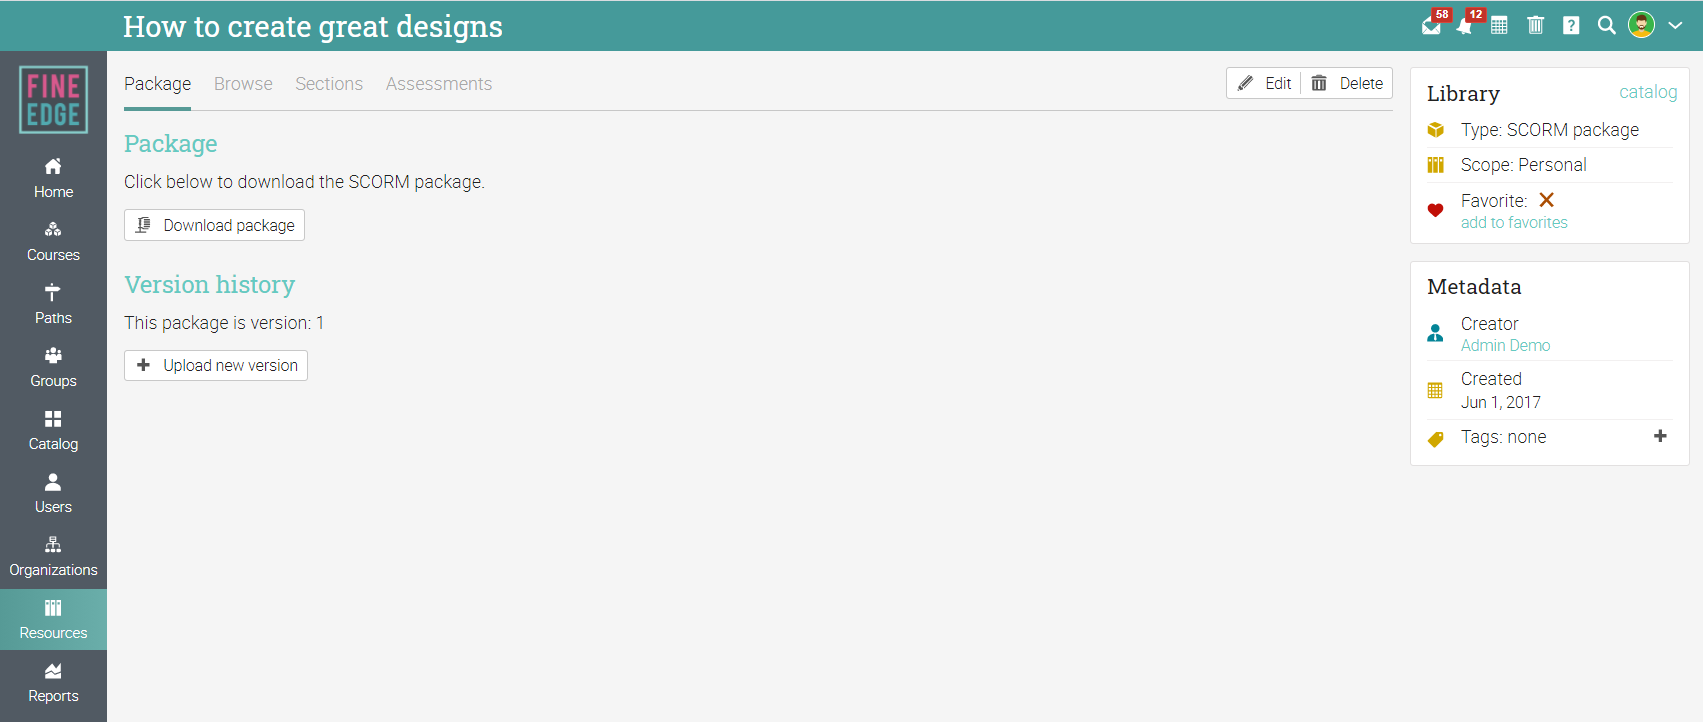The width and height of the screenshot is (1703, 722).
Task: Open the notifications bell icon
Action: tap(1465, 26)
